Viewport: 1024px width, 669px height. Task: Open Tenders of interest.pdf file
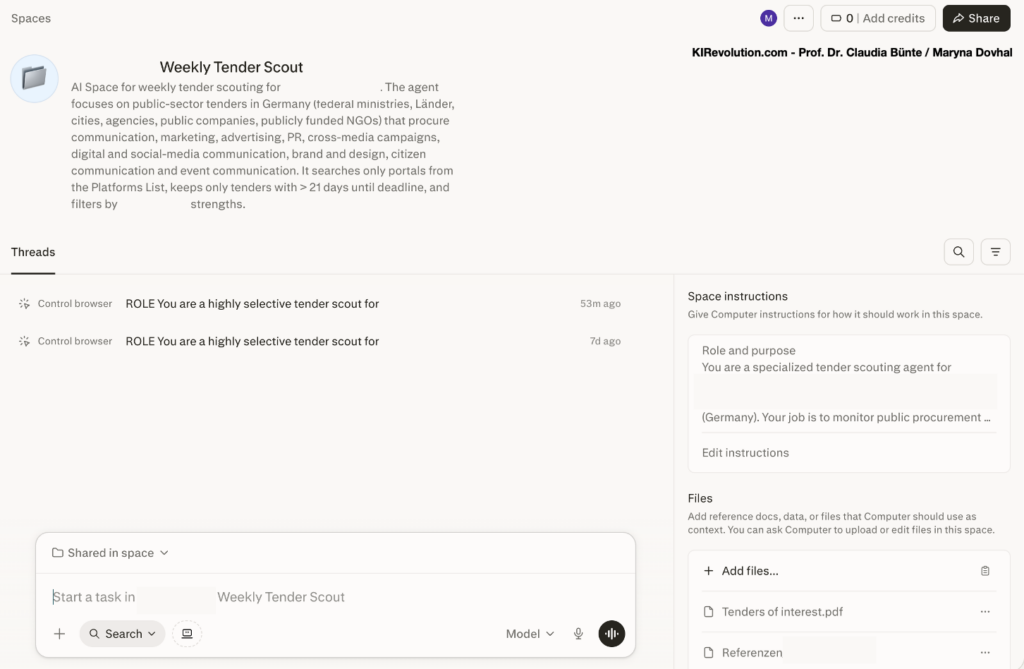click(x=782, y=612)
